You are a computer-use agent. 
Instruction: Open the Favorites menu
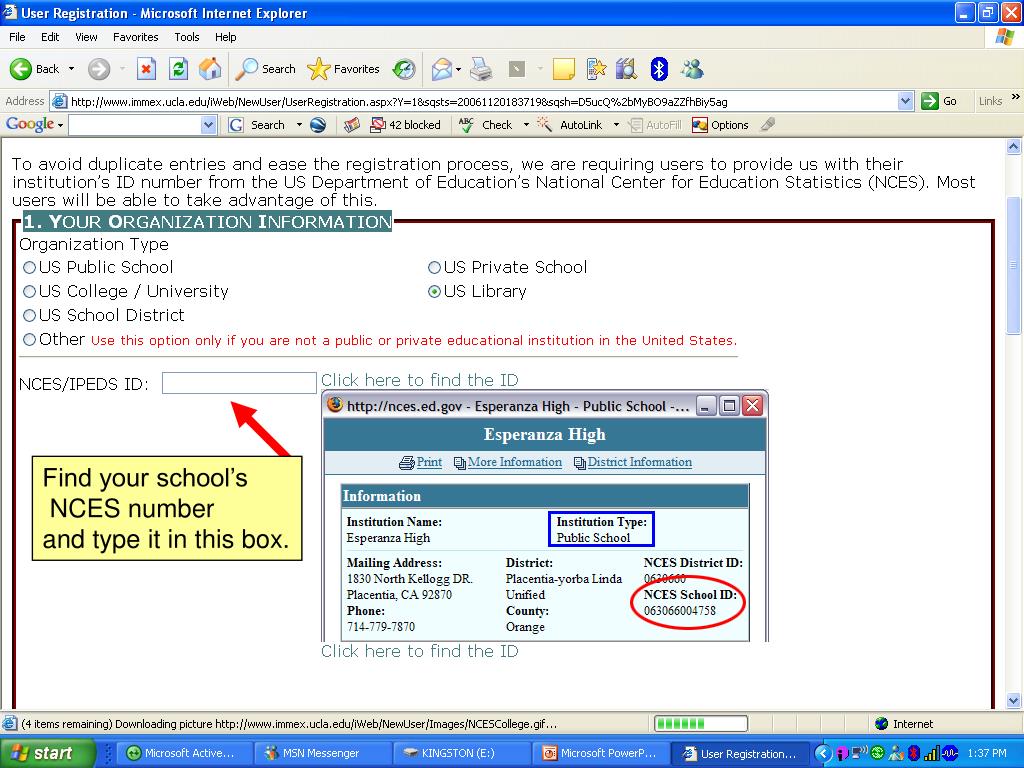click(x=136, y=37)
